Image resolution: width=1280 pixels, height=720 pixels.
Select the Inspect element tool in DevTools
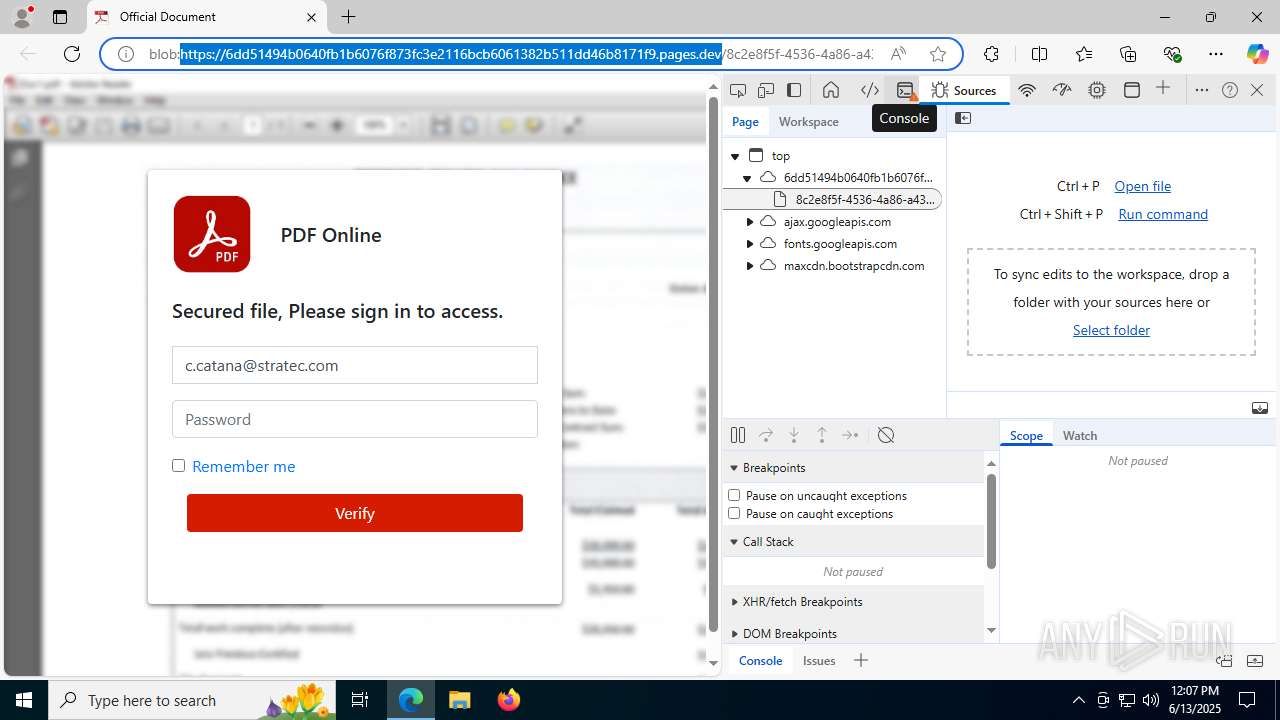(738, 90)
